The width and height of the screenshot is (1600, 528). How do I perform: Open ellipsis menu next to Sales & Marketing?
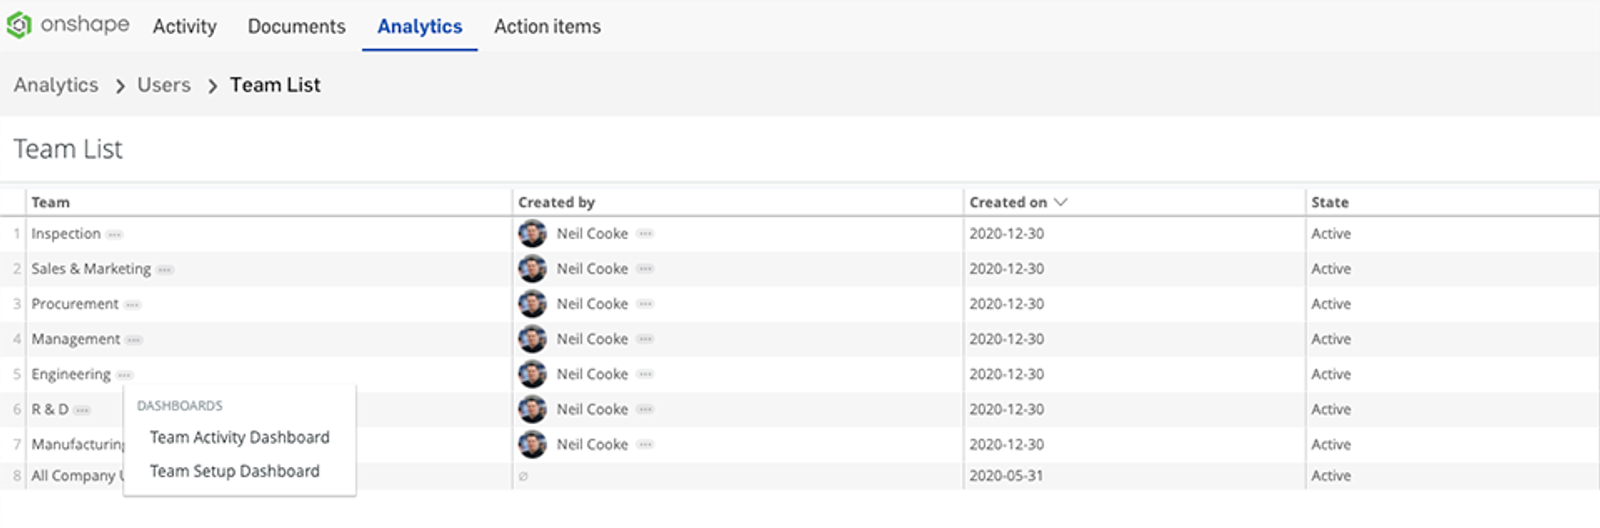tap(165, 270)
